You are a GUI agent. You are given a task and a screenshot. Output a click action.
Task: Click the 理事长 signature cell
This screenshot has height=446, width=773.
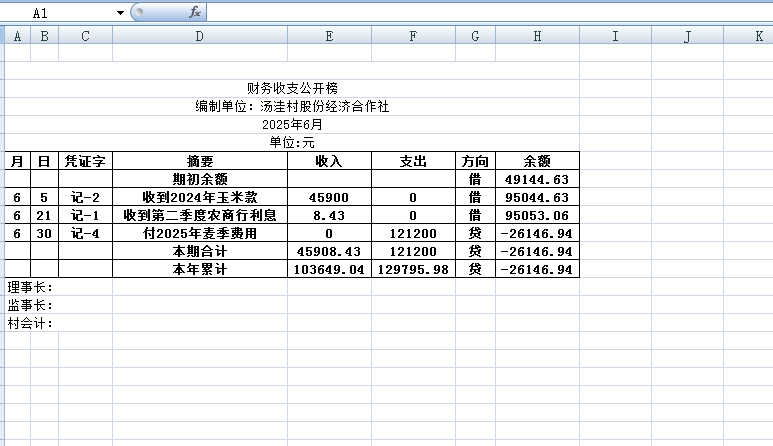[x=30, y=288]
